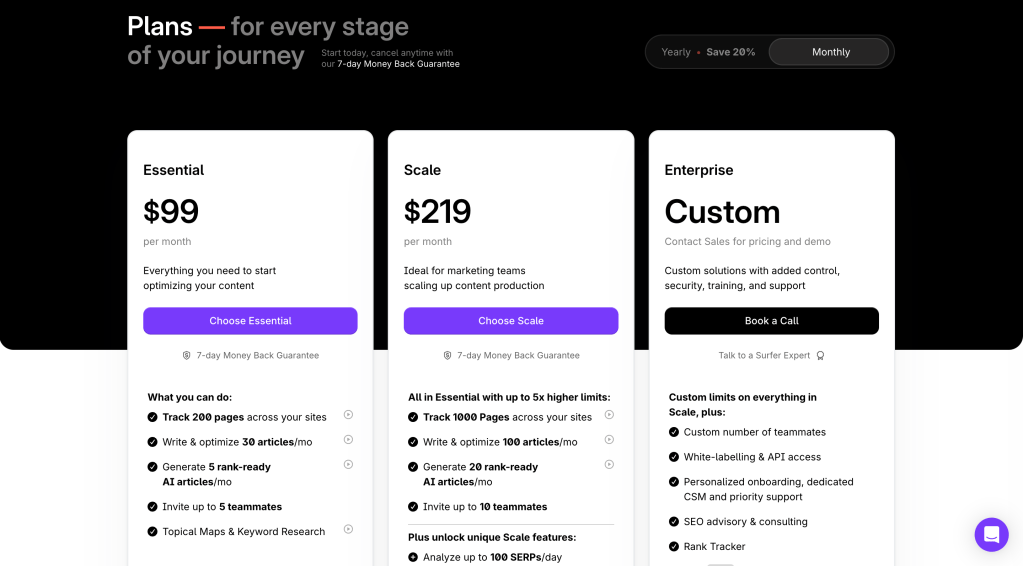Open the chat support widget
Image resolution: width=1023 pixels, height=566 pixels.
point(991,534)
